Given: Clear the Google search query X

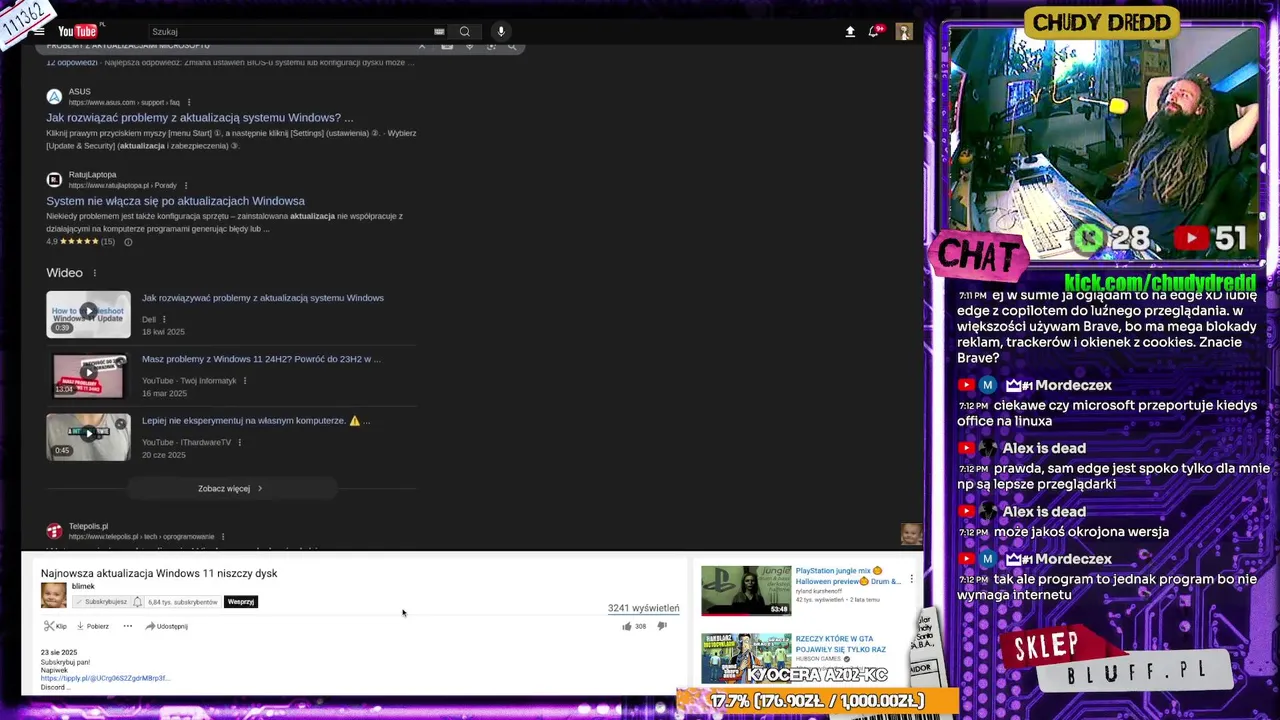Looking at the screenshot, I should (x=422, y=45).
